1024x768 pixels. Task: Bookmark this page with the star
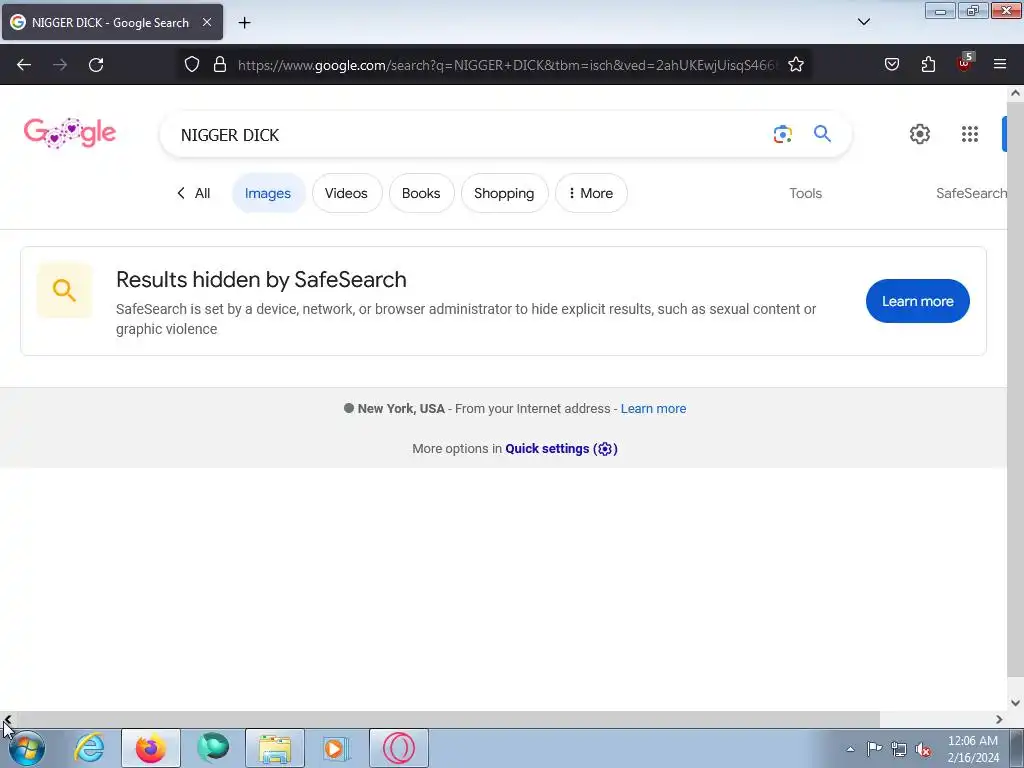tap(795, 65)
